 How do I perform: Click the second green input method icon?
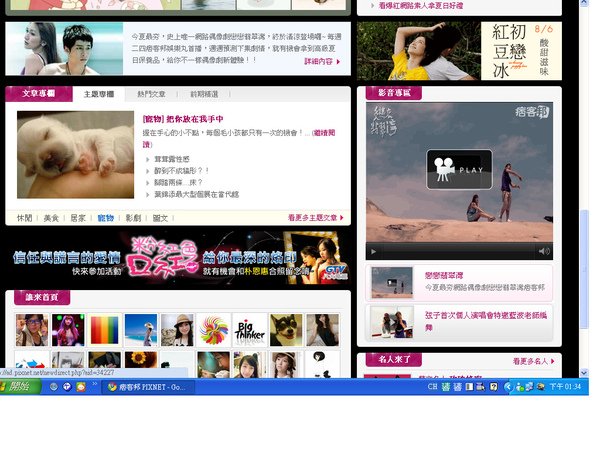458,387
